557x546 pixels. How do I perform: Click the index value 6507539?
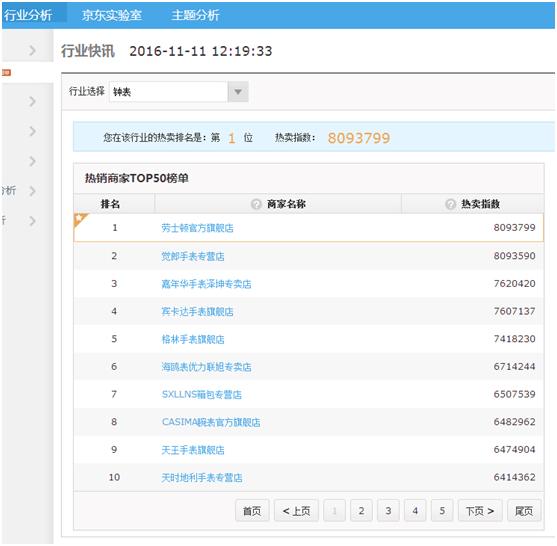(x=514, y=394)
